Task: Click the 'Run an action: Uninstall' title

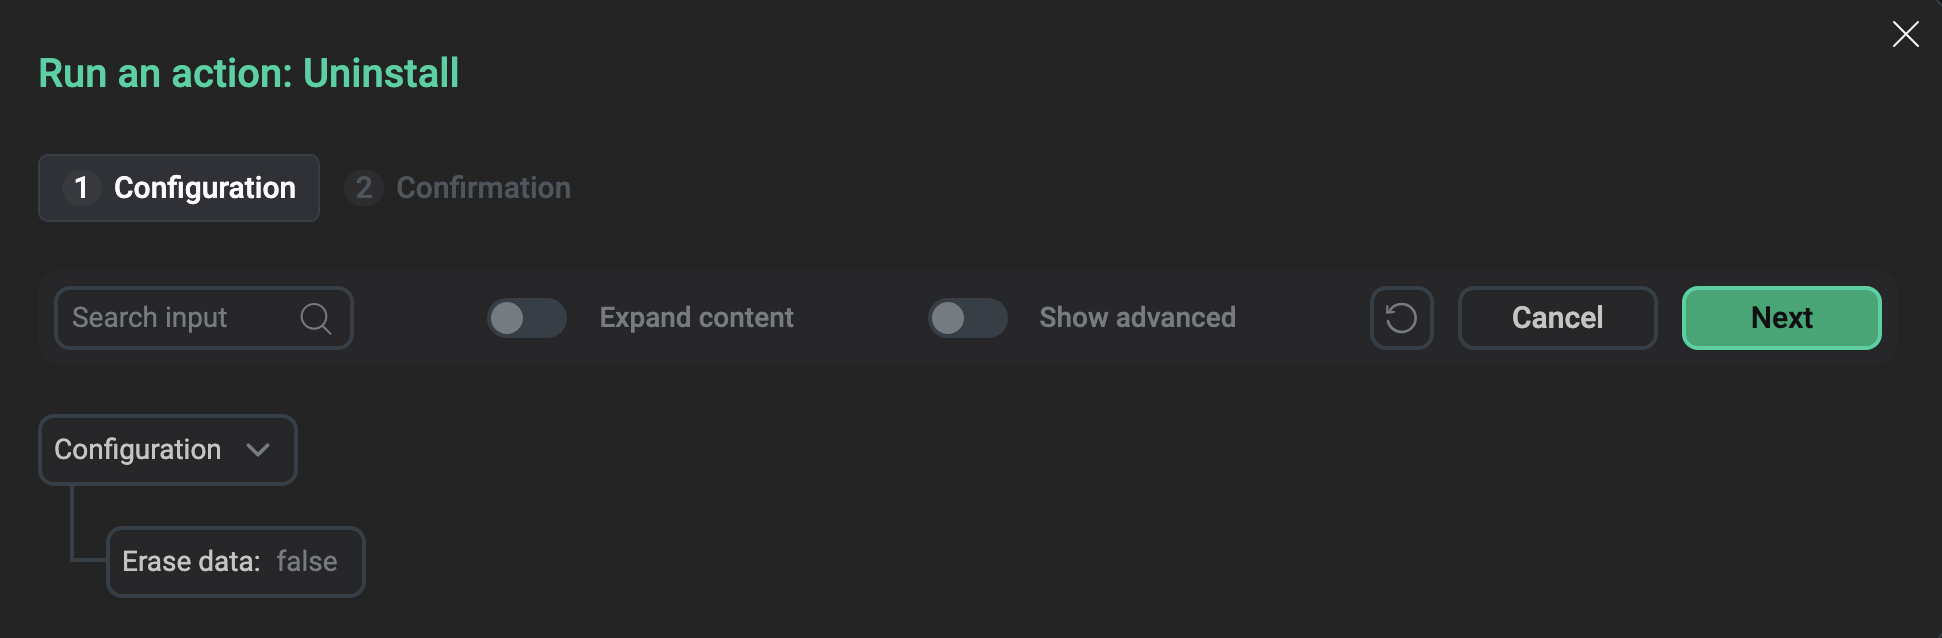Action: point(248,73)
